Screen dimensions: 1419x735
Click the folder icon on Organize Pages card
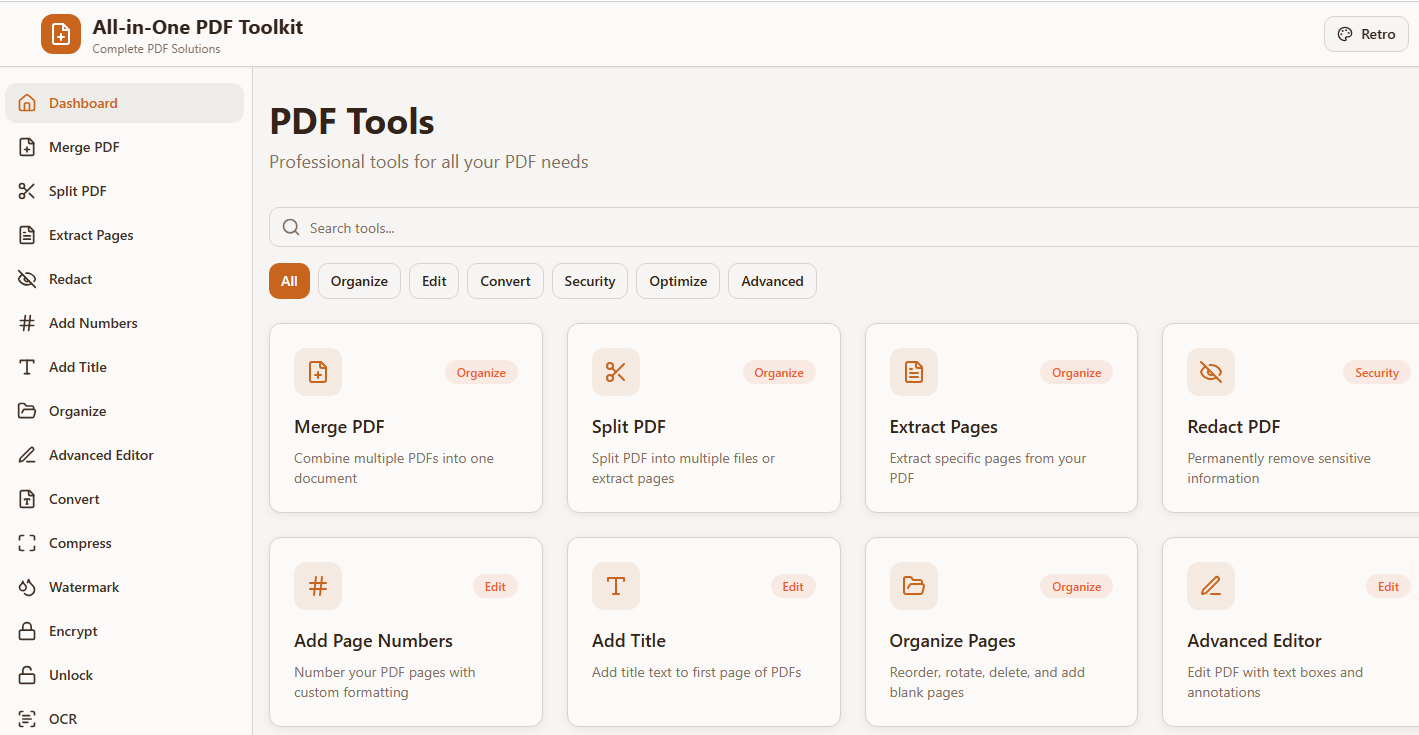(913, 586)
